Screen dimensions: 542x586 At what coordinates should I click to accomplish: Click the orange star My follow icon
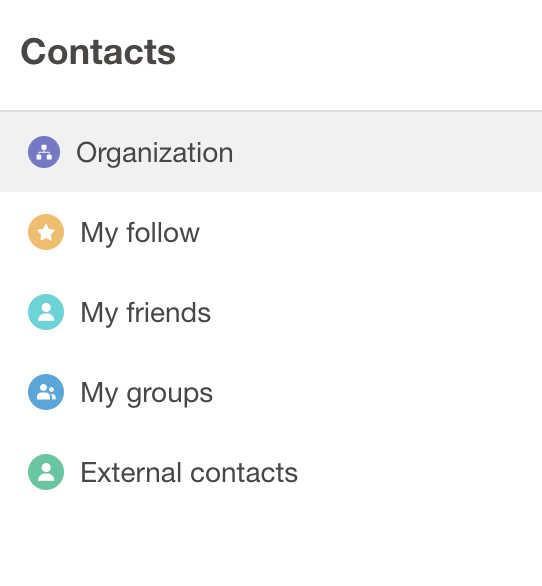click(x=46, y=232)
